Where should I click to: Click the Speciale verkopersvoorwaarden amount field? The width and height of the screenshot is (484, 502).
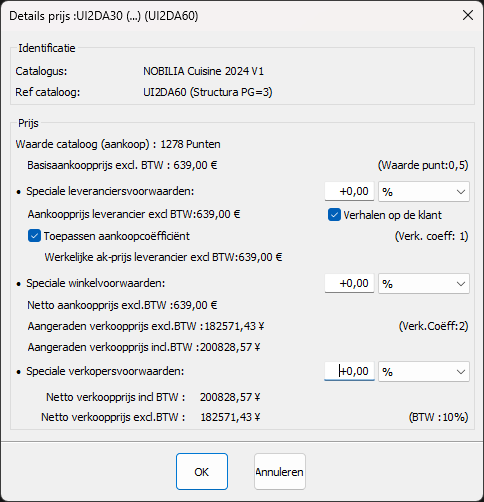[x=349, y=371]
